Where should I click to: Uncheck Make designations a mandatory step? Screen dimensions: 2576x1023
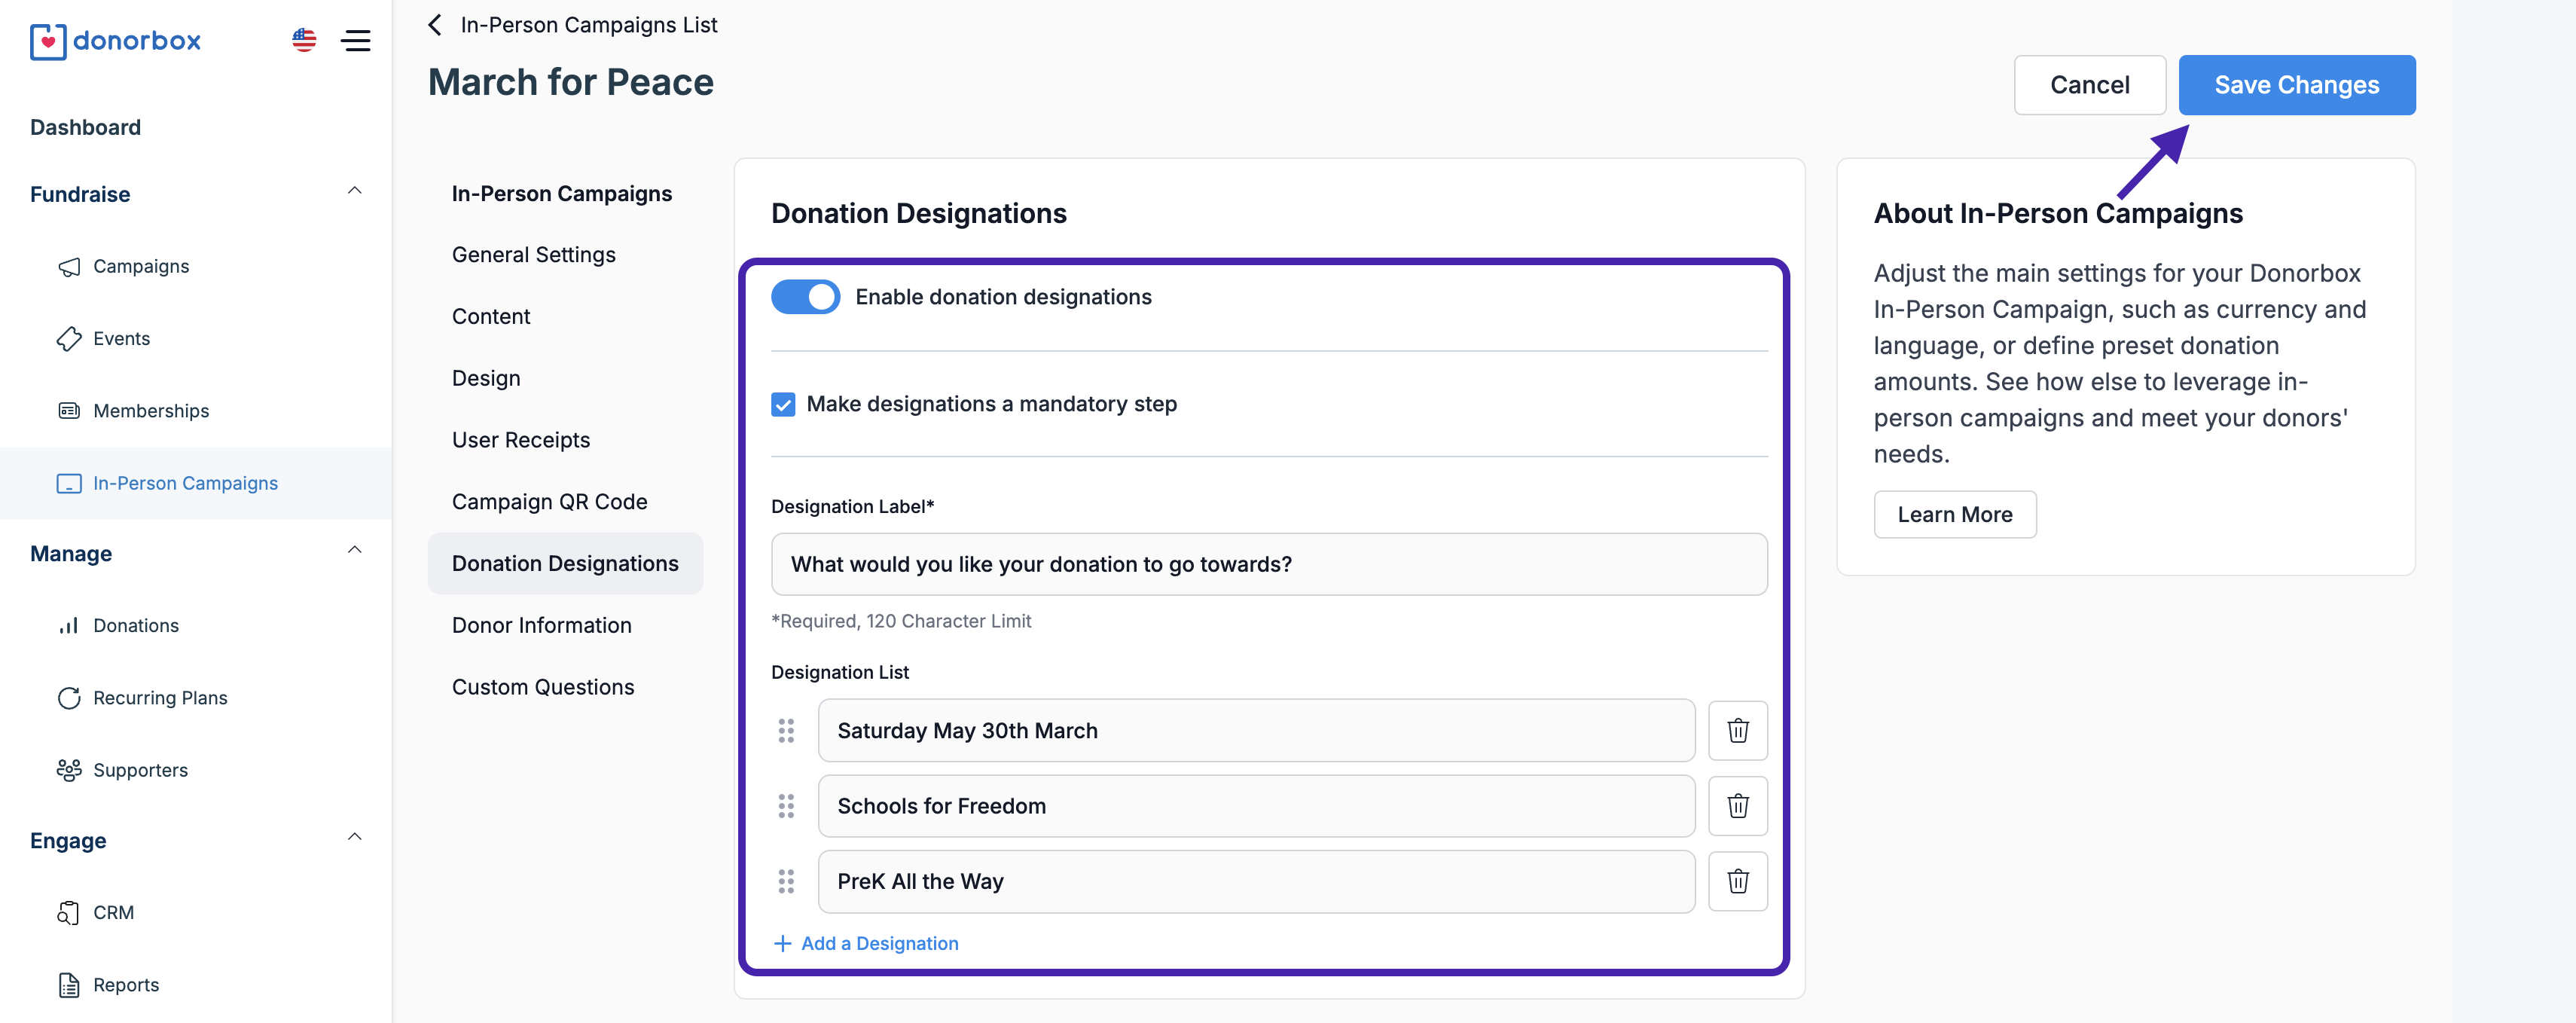[x=783, y=404]
